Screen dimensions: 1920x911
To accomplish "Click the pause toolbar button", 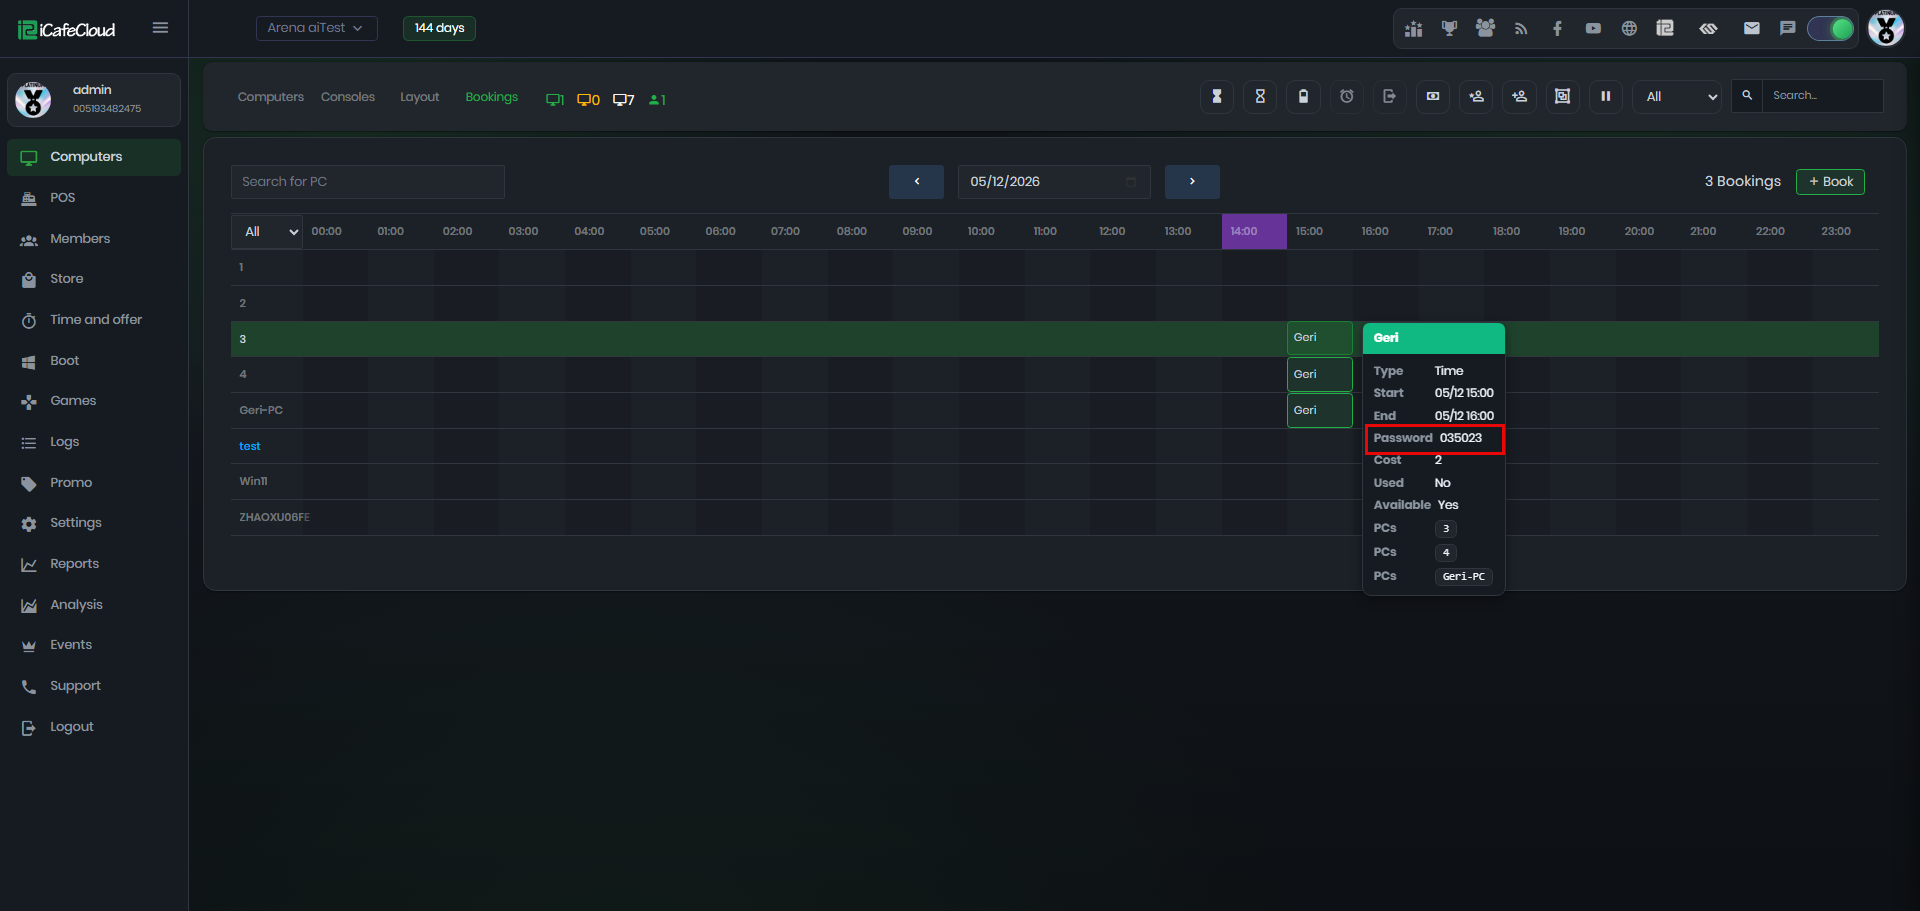I will click(x=1606, y=96).
